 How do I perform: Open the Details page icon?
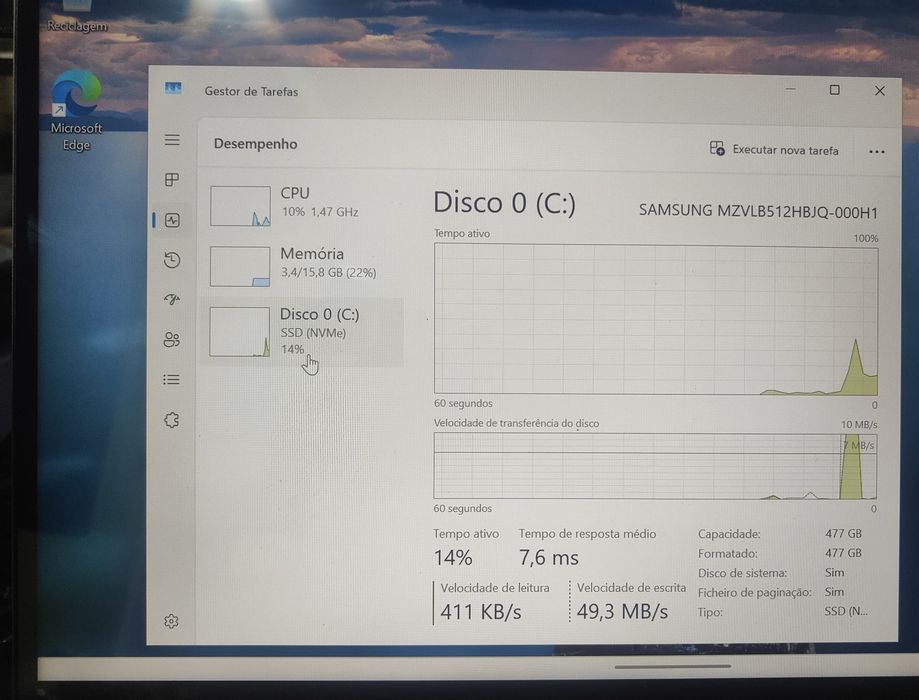click(x=171, y=380)
